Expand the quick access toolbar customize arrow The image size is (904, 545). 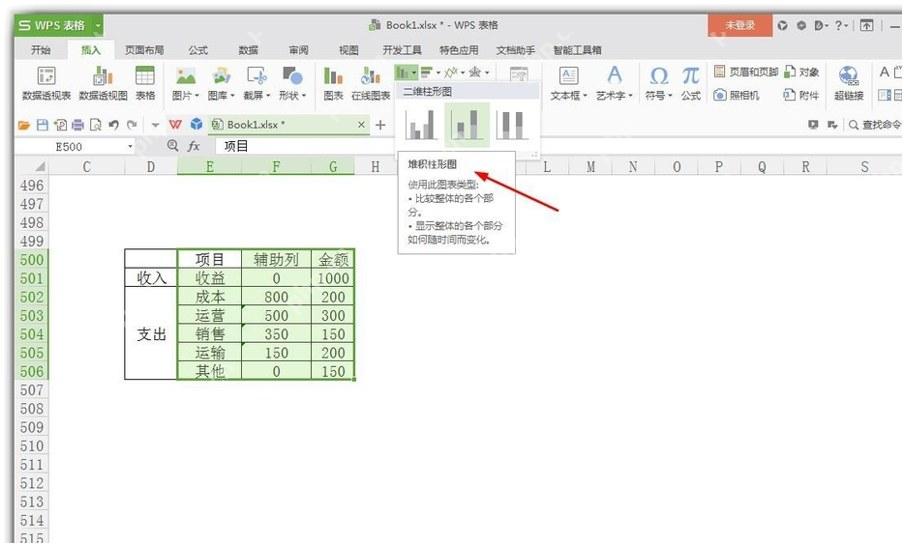click(x=155, y=125)
